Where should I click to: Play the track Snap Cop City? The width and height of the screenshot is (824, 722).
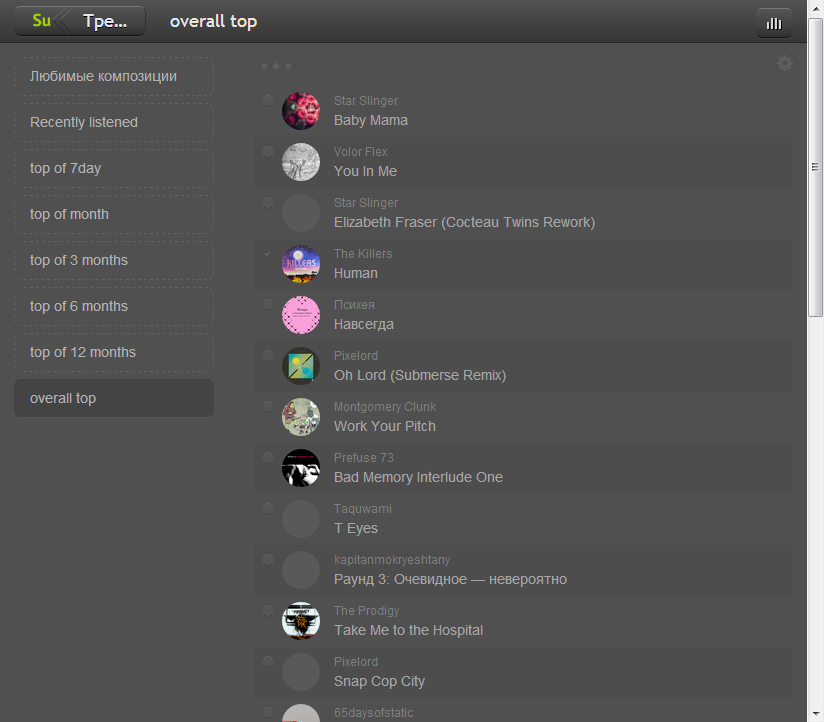tap(379, 681)
